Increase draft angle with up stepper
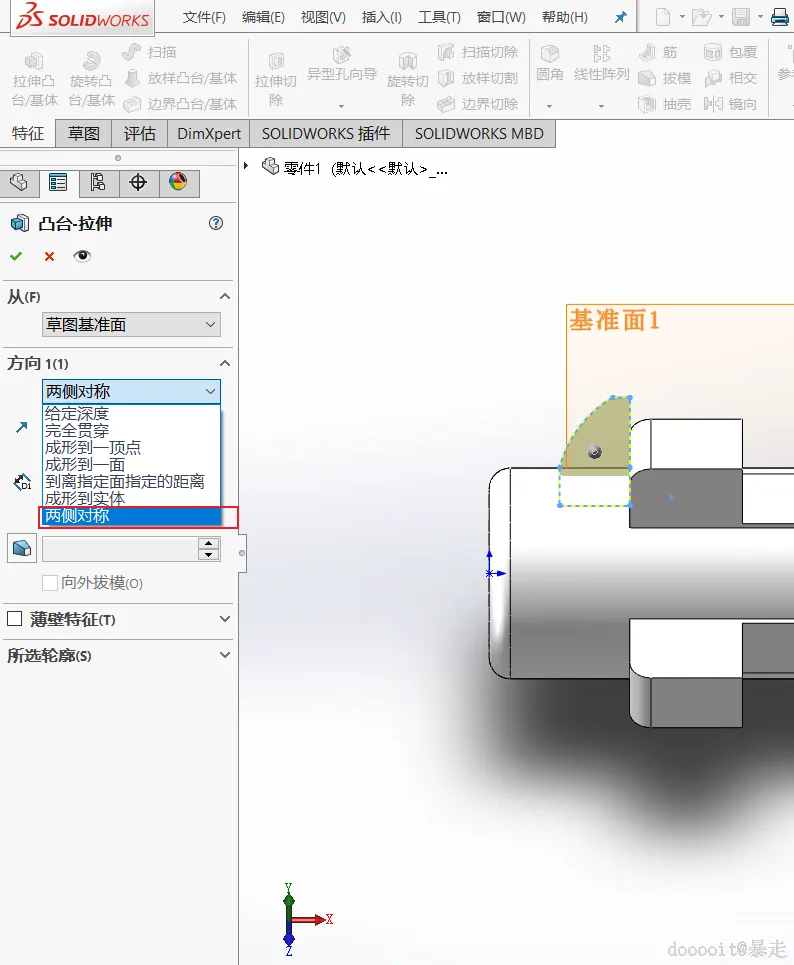Viewport: 794px width, 965px height. click(x=209, y=543)
